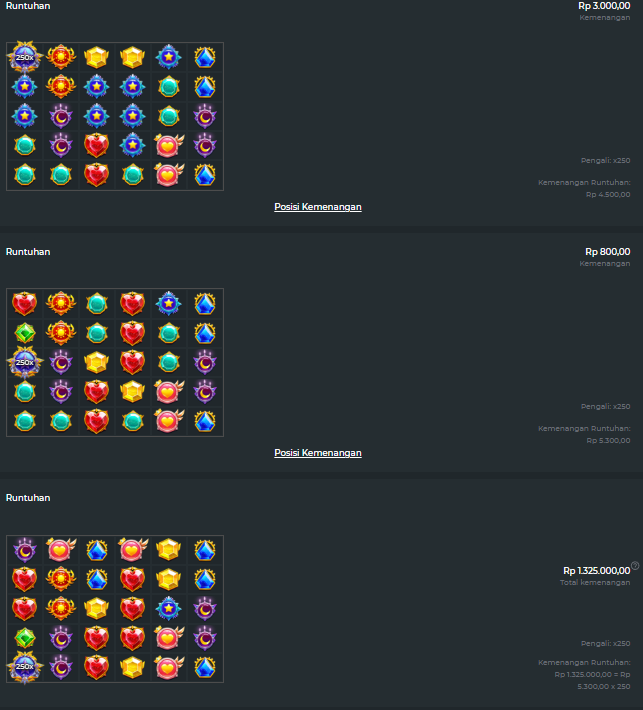Click the red sun symbol beside the top grid's 250x orb
The width and height of the screenshot is (643, 710).
pos(60,57)
